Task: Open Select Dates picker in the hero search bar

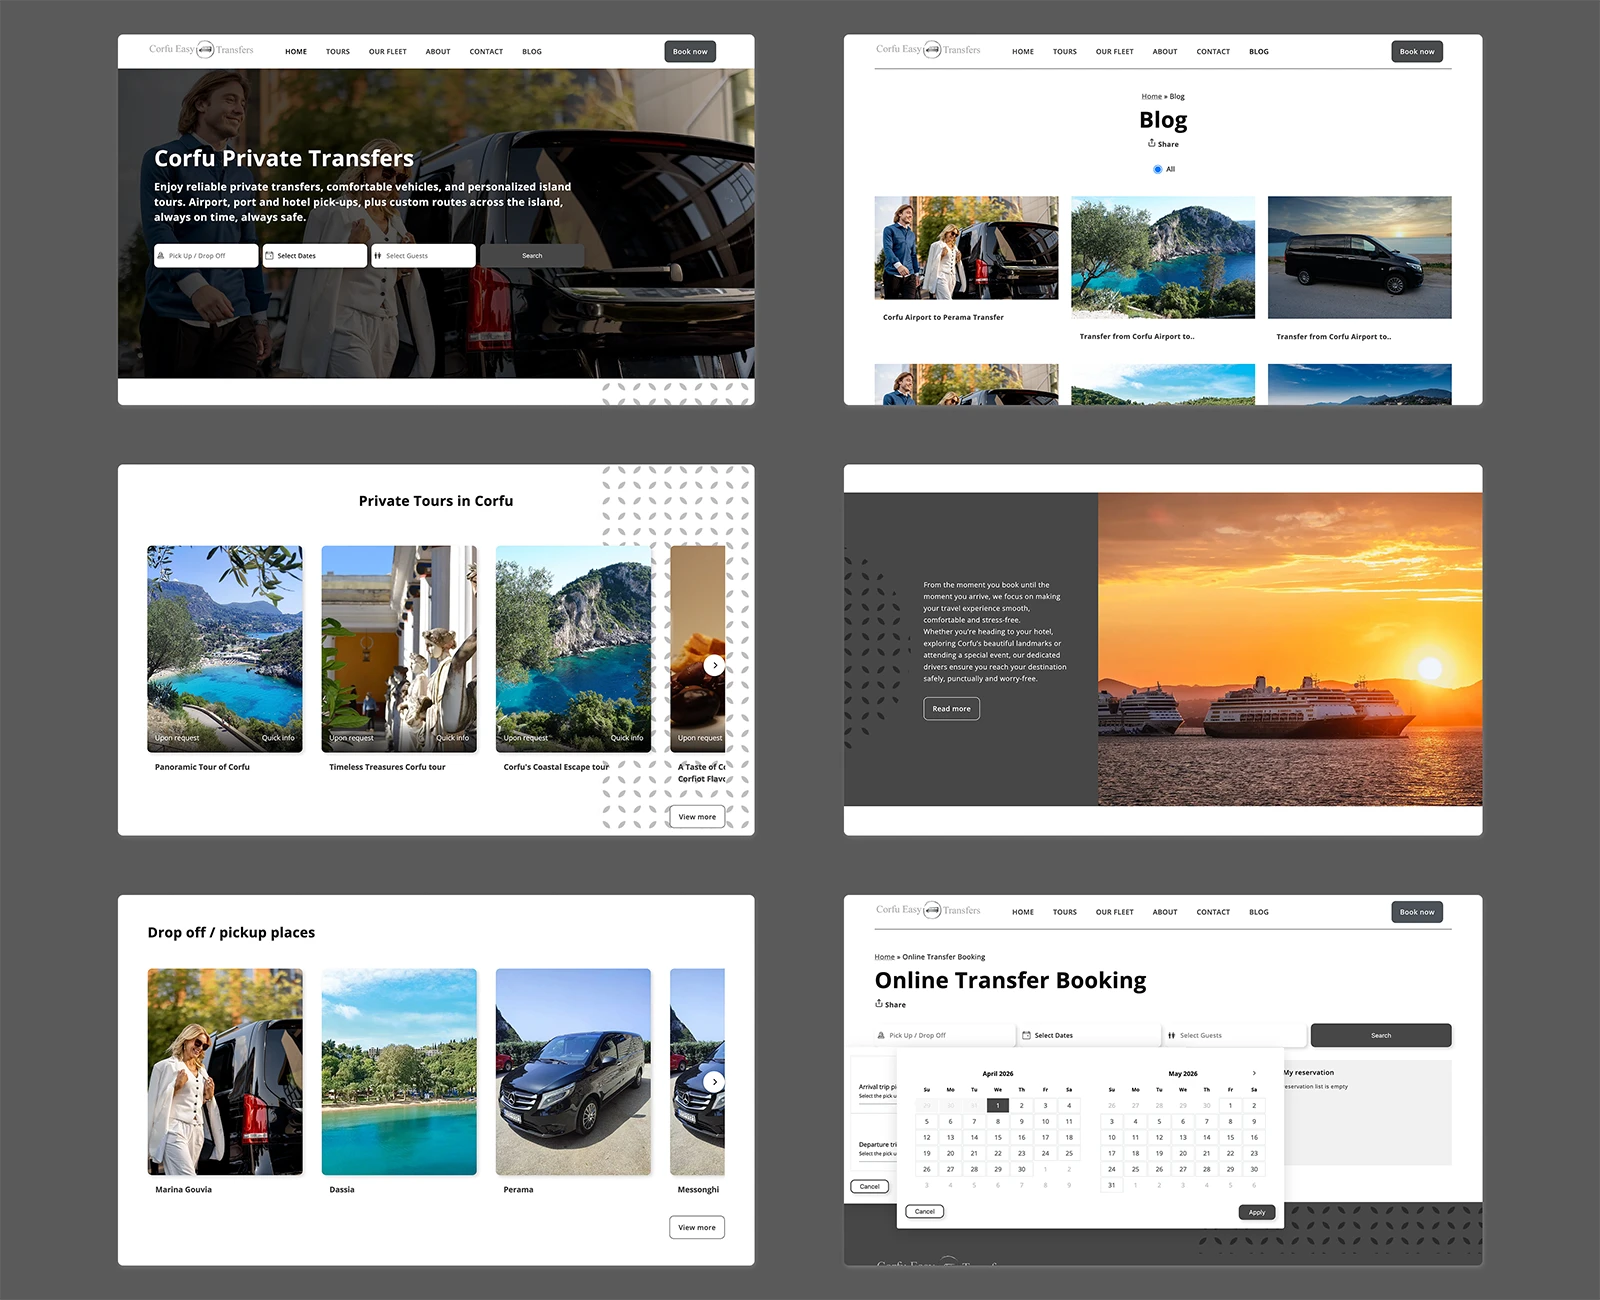Action: point(315,255)
